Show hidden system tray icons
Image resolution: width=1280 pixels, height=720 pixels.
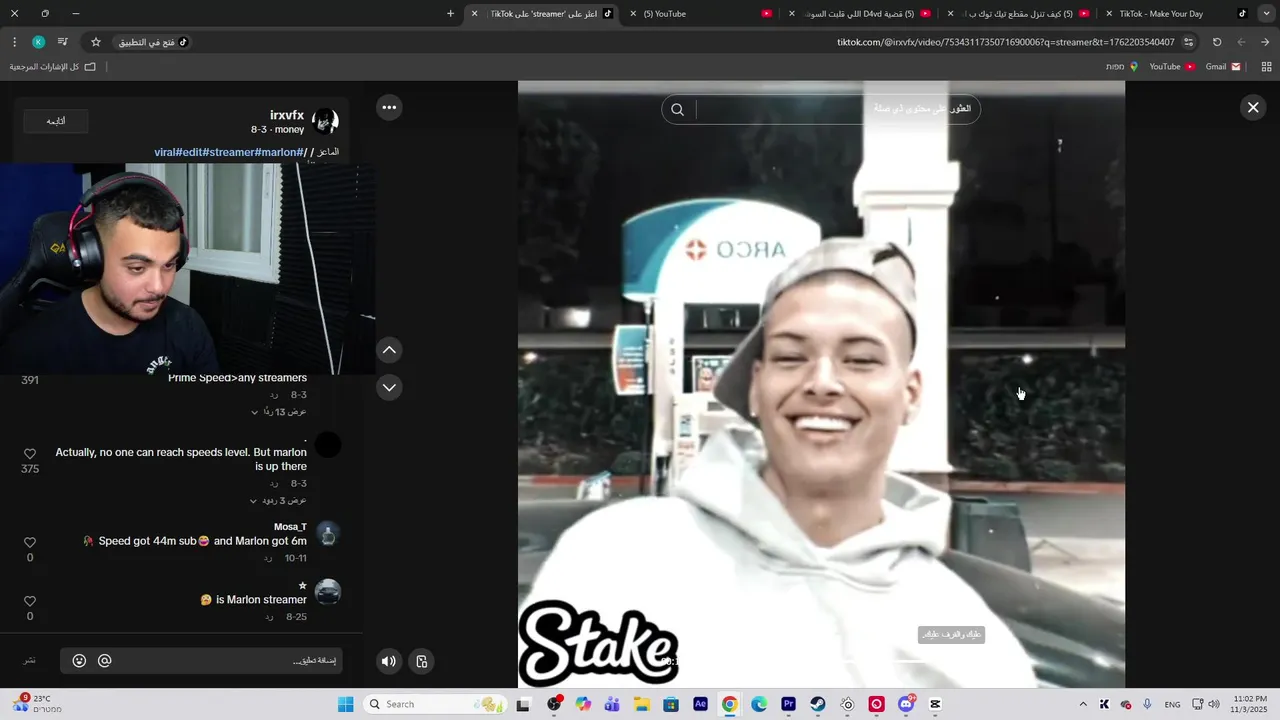[1083, 704]
